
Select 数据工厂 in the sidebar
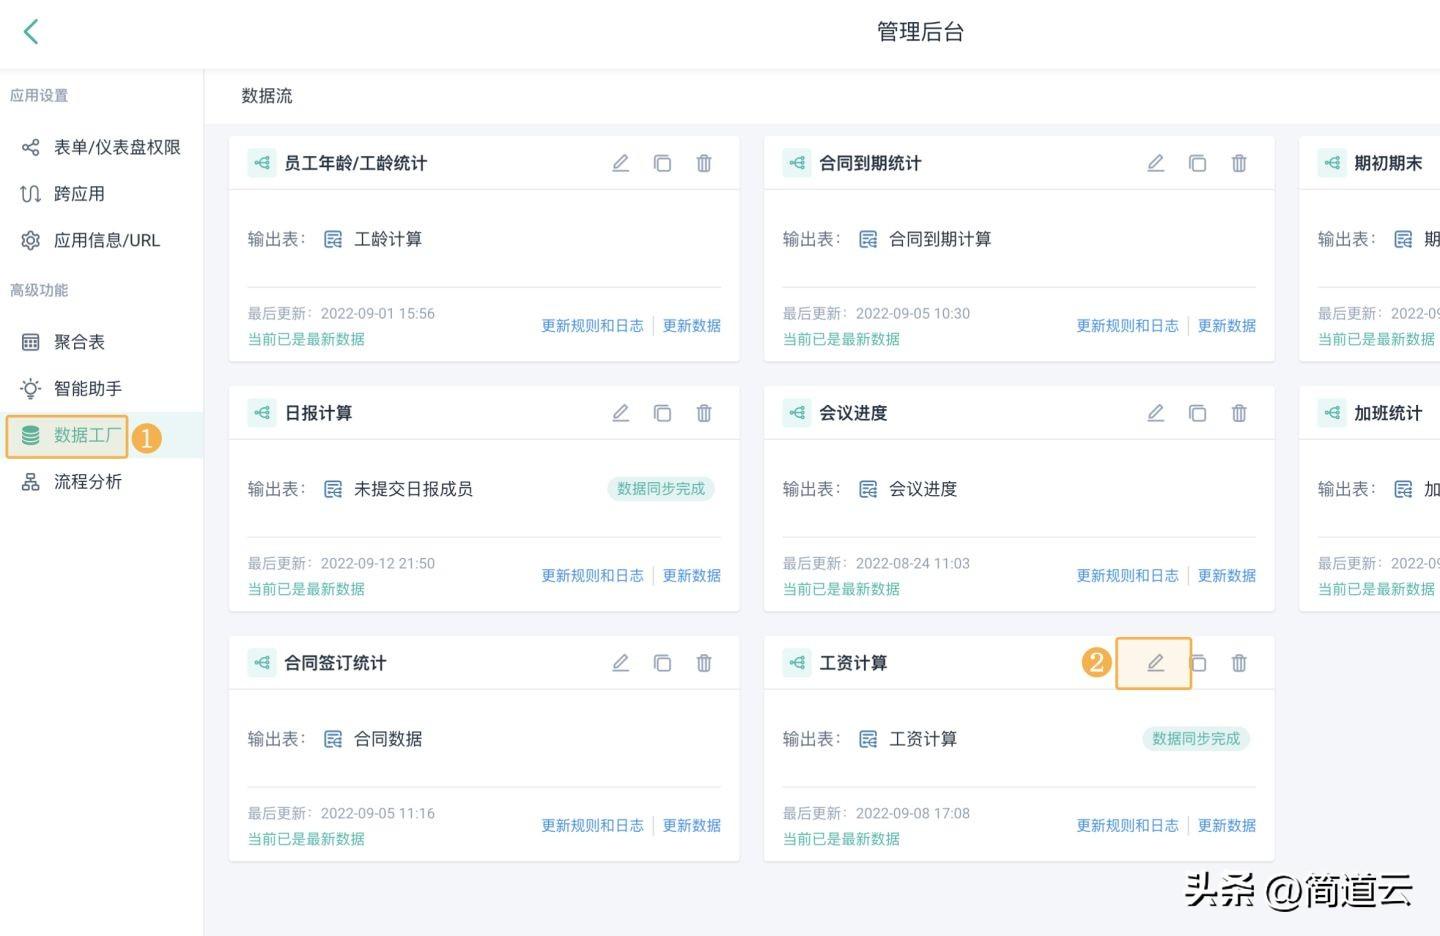(x=101, y=435)
